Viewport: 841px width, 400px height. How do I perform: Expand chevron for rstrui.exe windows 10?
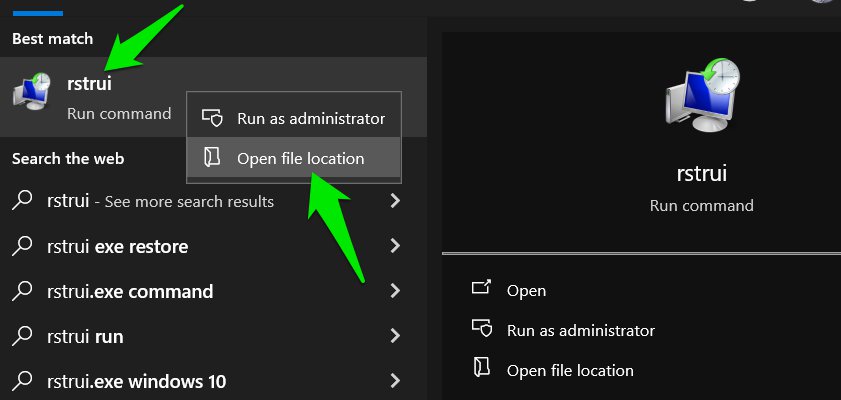pyautogui.click(x=395, y=381)
